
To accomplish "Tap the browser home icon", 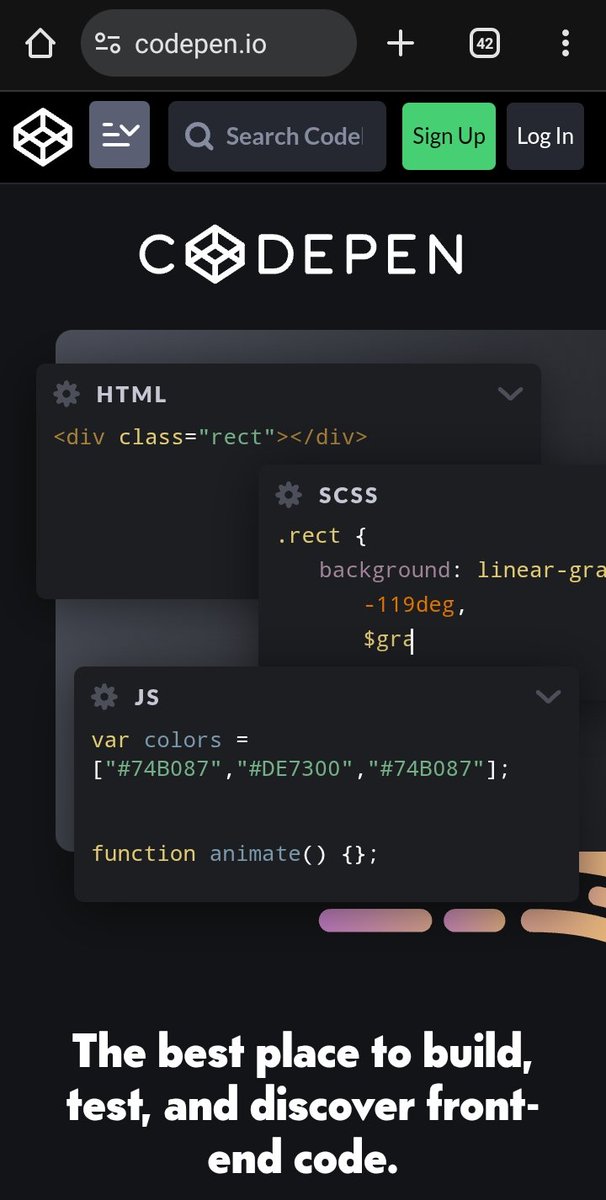I will tap(40, 44).
